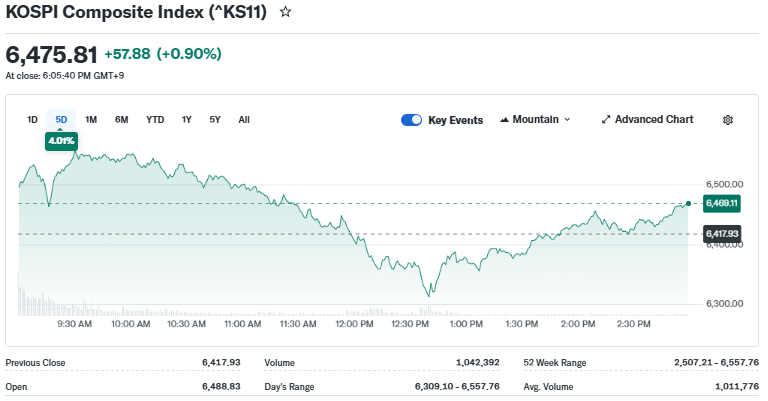The image size is (768, 401).
Task: Click the Open label
Action: [16, 387]
